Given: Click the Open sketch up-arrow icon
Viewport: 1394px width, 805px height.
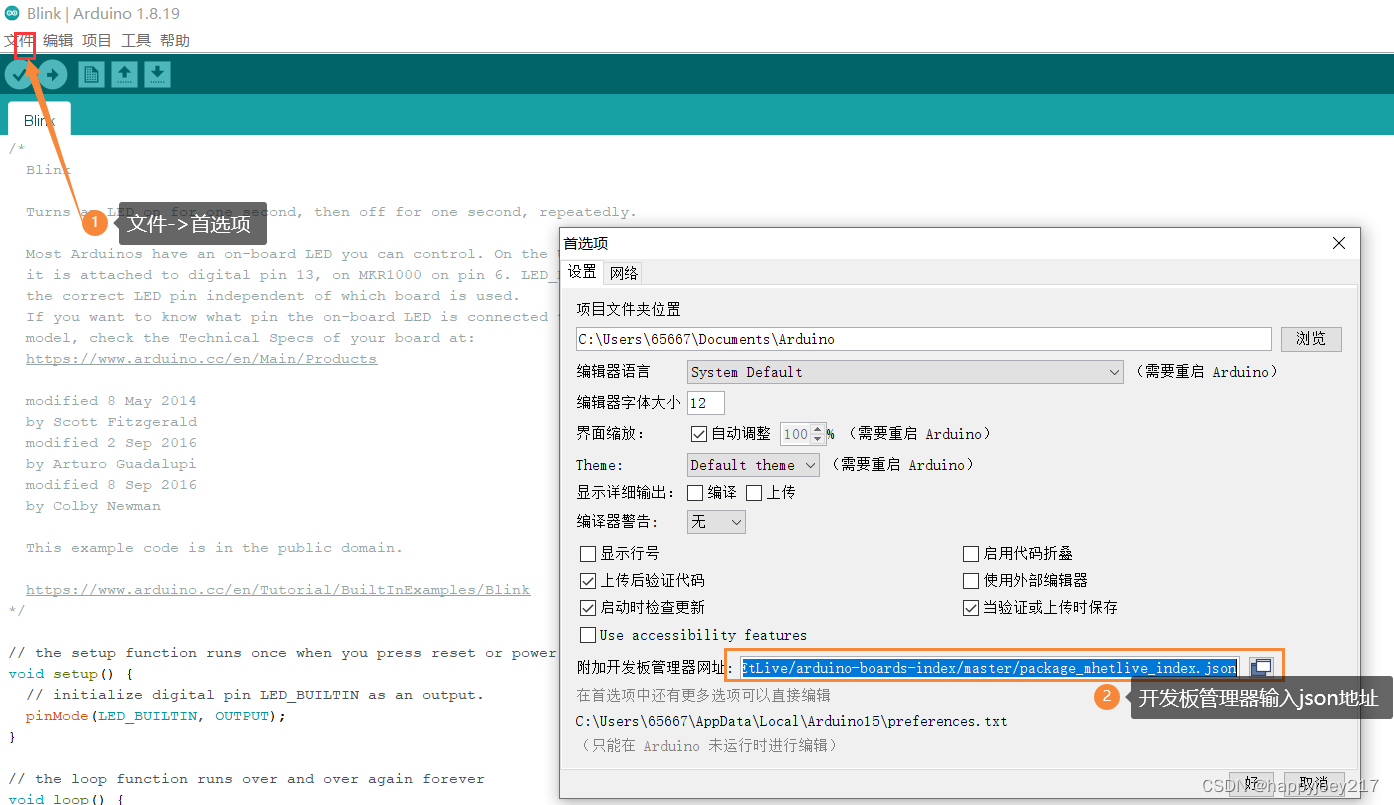Looking at the screenshot, I should pos(124,74).
